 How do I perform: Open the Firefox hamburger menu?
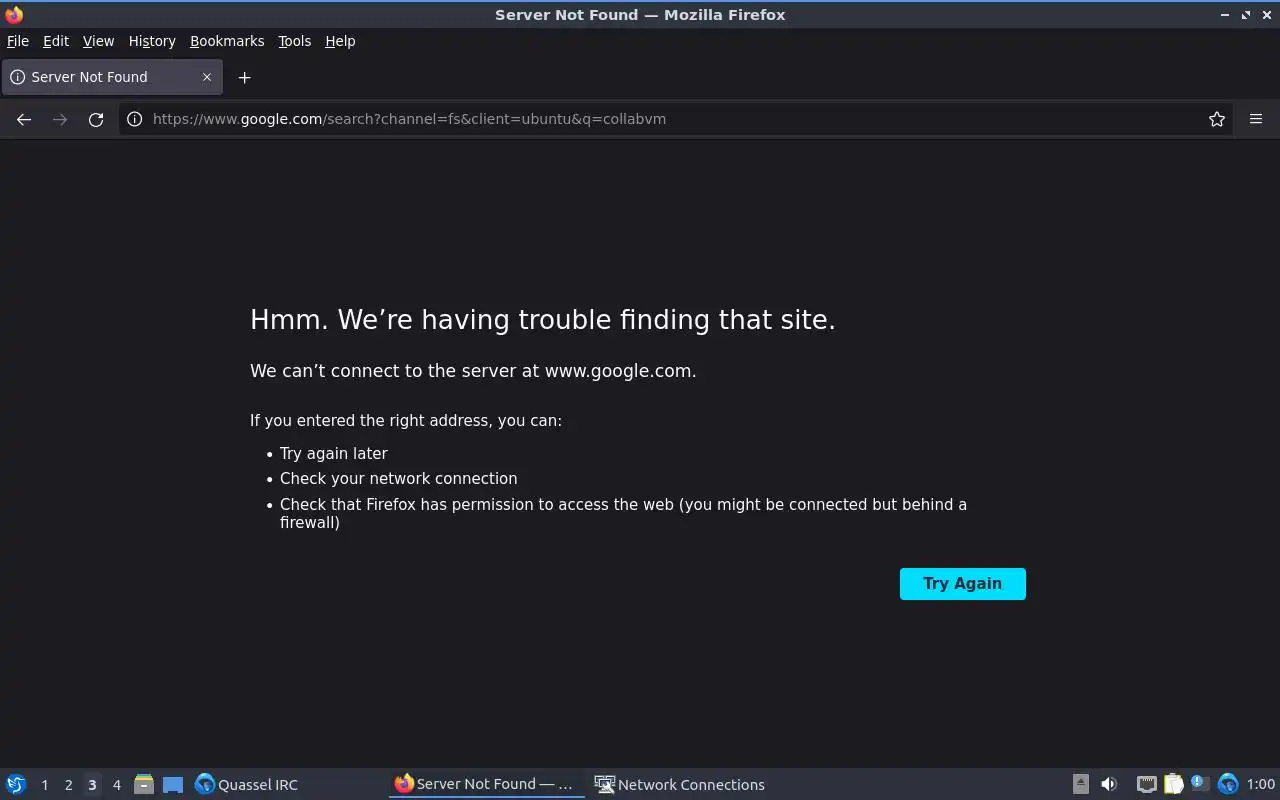(x=1256, y=119)
